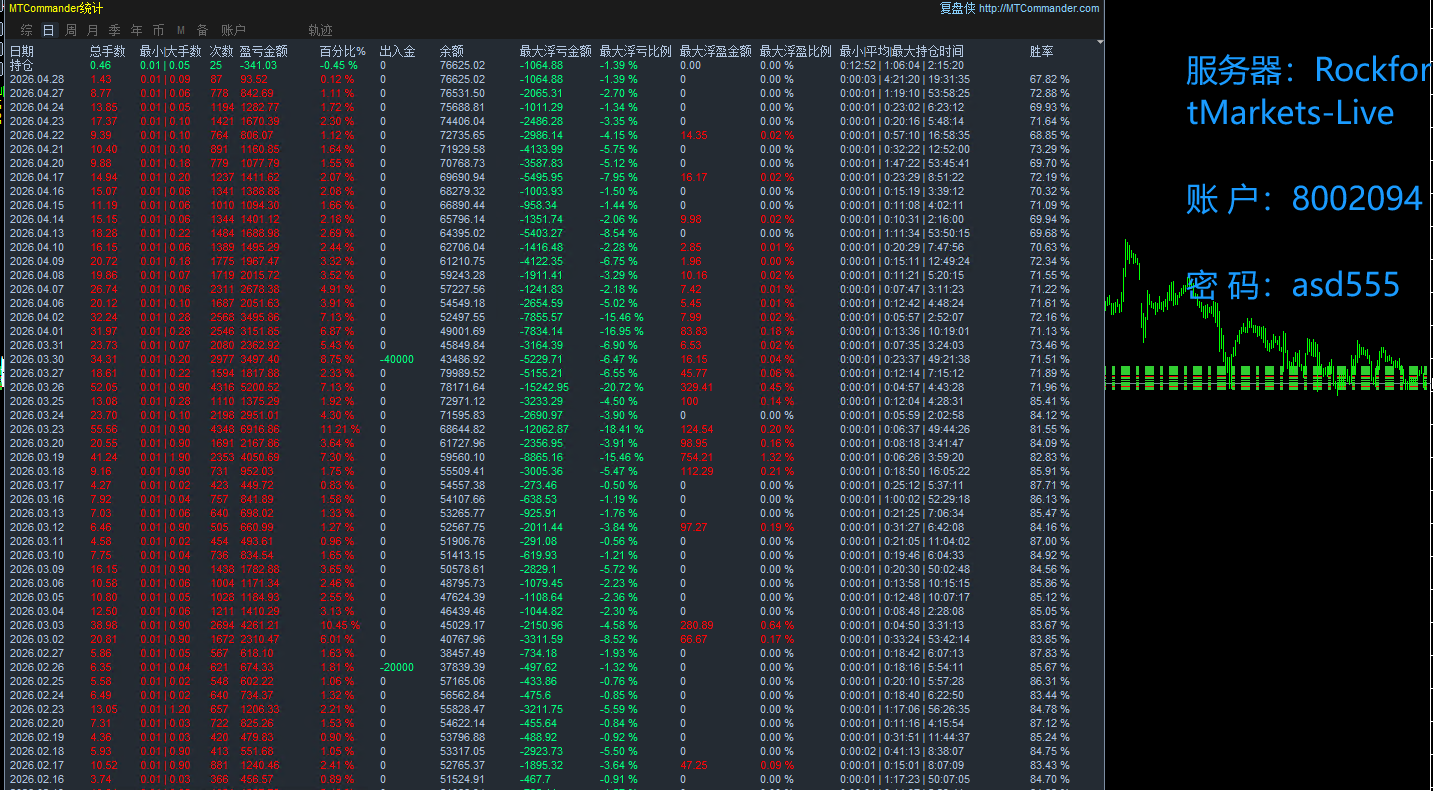Click the 2026.04.01 date cell
This screenshot has width=1433, height=791.
pyautogui.click(x=37, y=331)
